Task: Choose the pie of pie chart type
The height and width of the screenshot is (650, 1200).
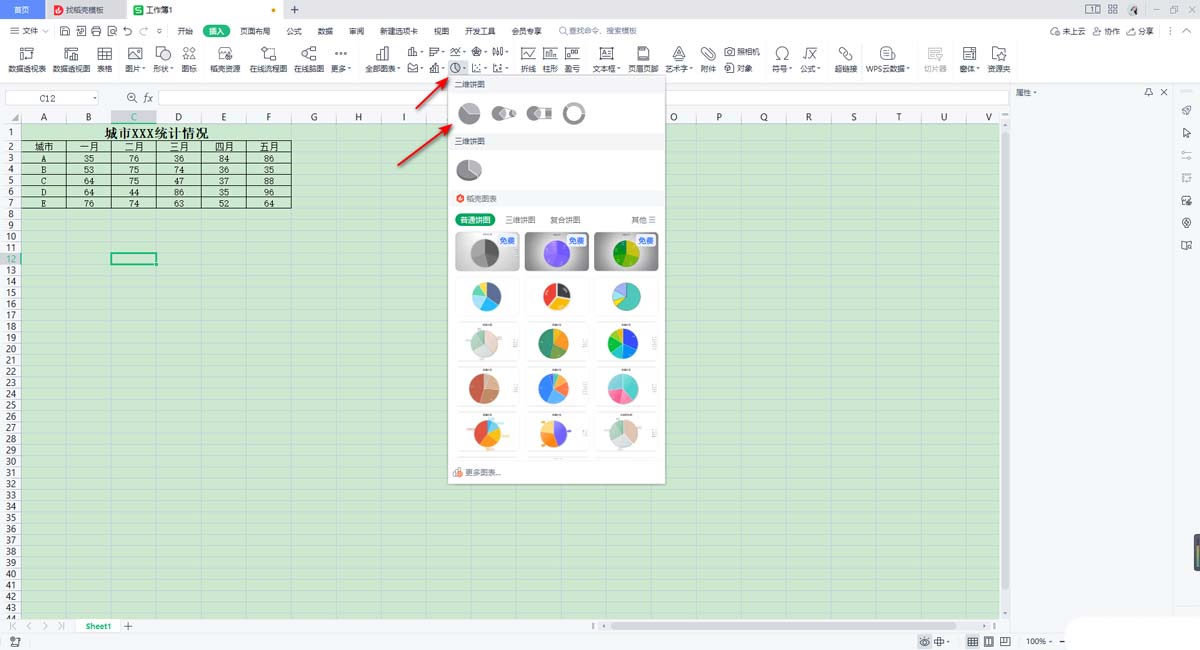Action: tap(503, 113)
